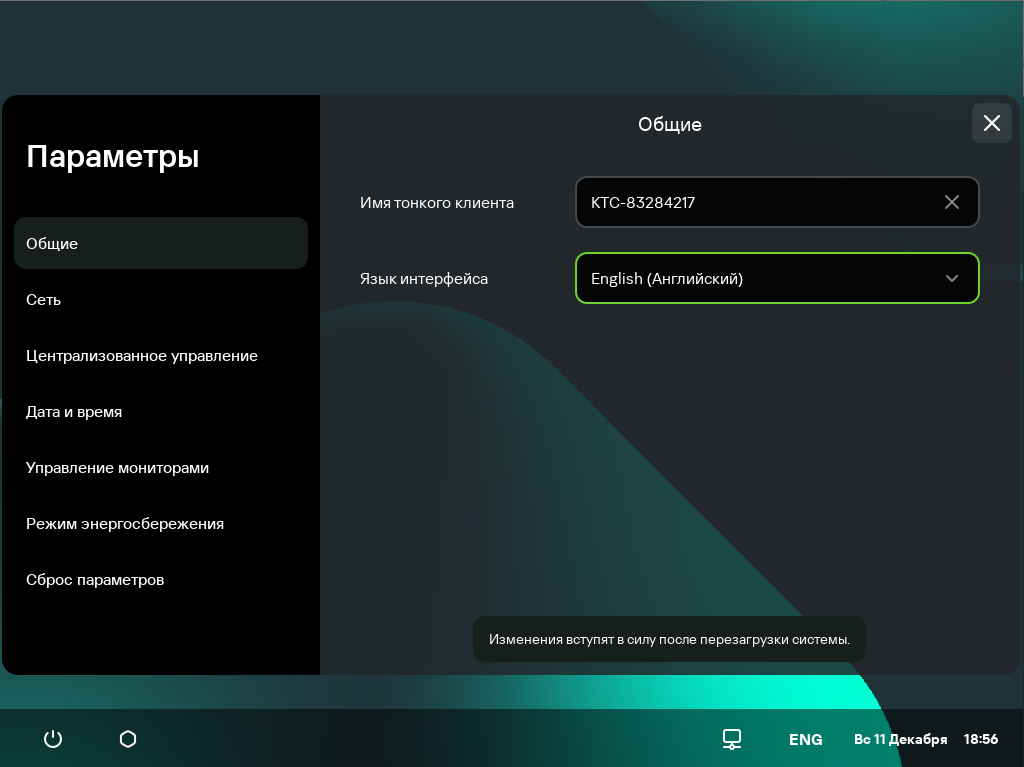Viewport: 1024px width, 767px height.
Task: Click the power button in the taskbar
Action: coord(53,739)
